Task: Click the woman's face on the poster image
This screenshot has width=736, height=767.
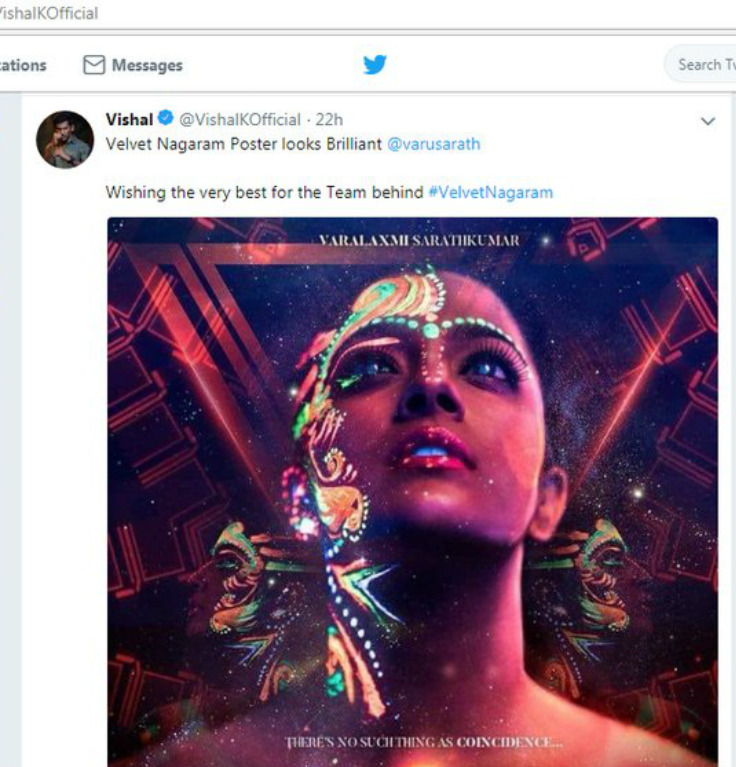Action: 430,400
